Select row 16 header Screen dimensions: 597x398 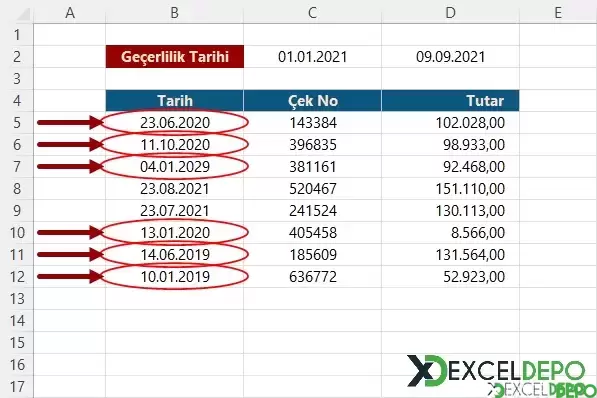click(x=17, y=364)
